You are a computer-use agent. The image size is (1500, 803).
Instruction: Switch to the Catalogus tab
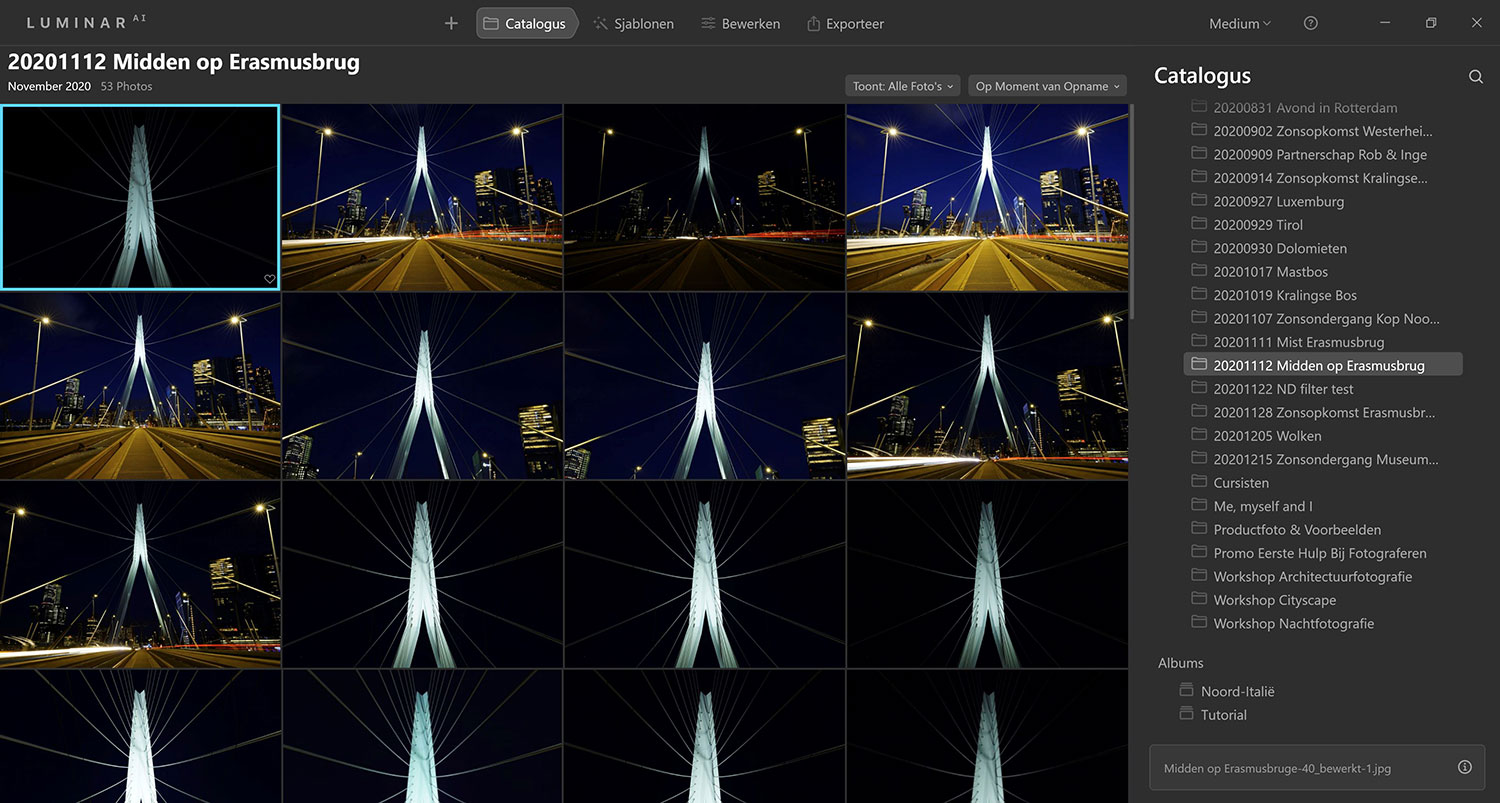tap(526, 23)
